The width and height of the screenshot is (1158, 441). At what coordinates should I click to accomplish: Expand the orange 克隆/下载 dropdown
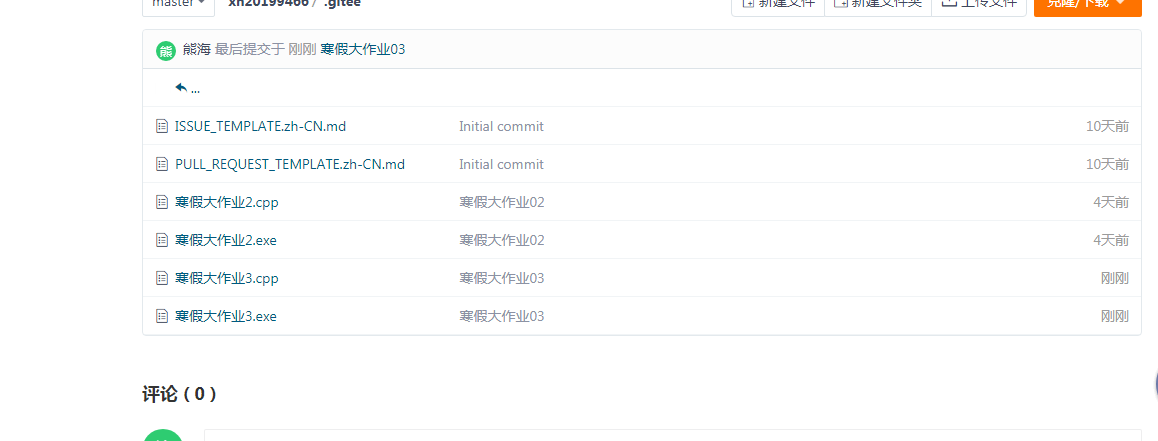1087,5
